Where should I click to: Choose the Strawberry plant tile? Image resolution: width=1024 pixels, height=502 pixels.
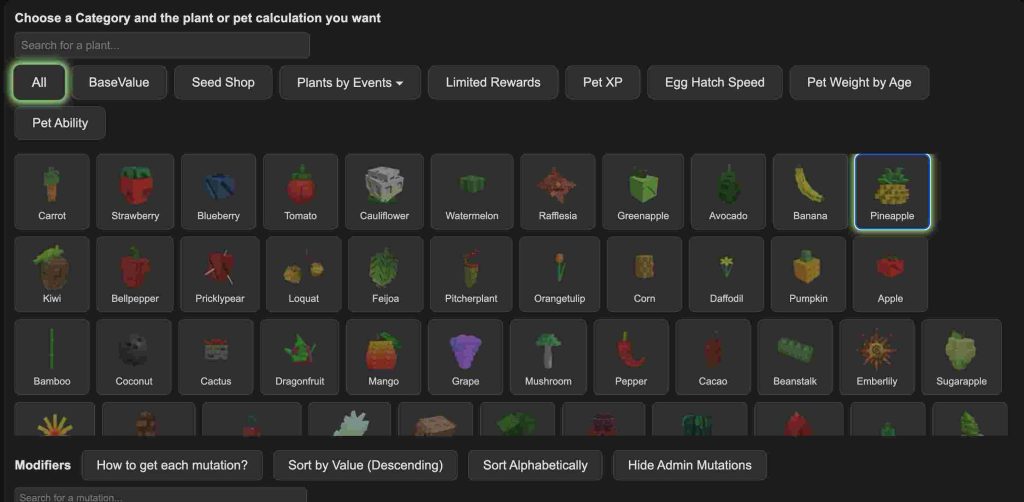click(x=135, y=192)
